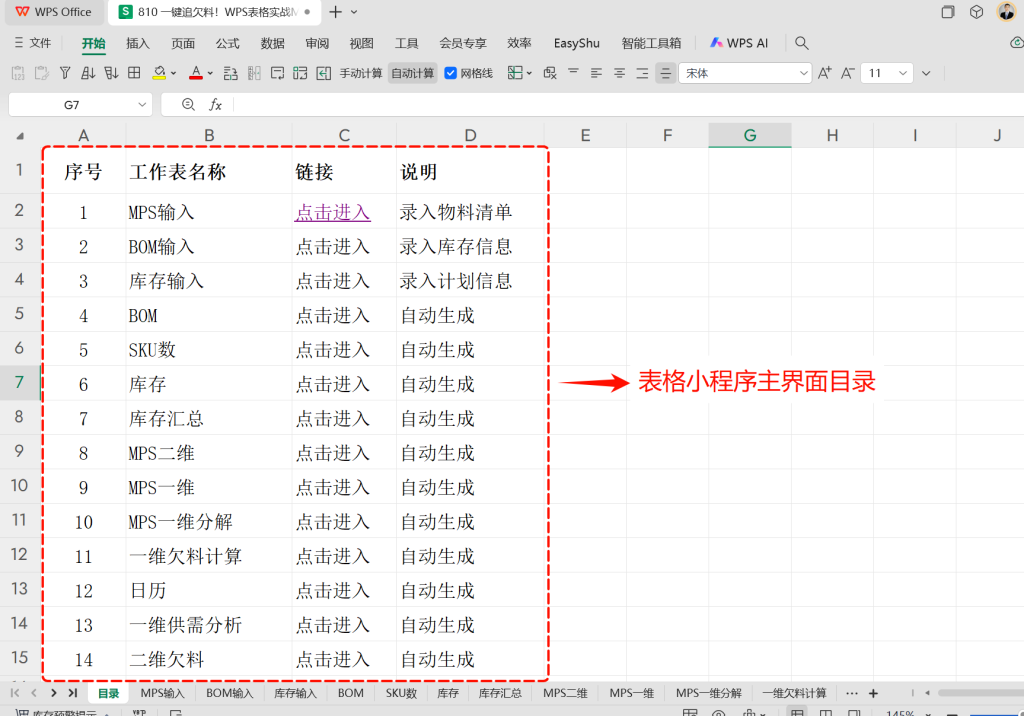The image size is (1024, 716).
Task: Uncheck the 网格线 gridlines checkbox
Action: [451, 73]
